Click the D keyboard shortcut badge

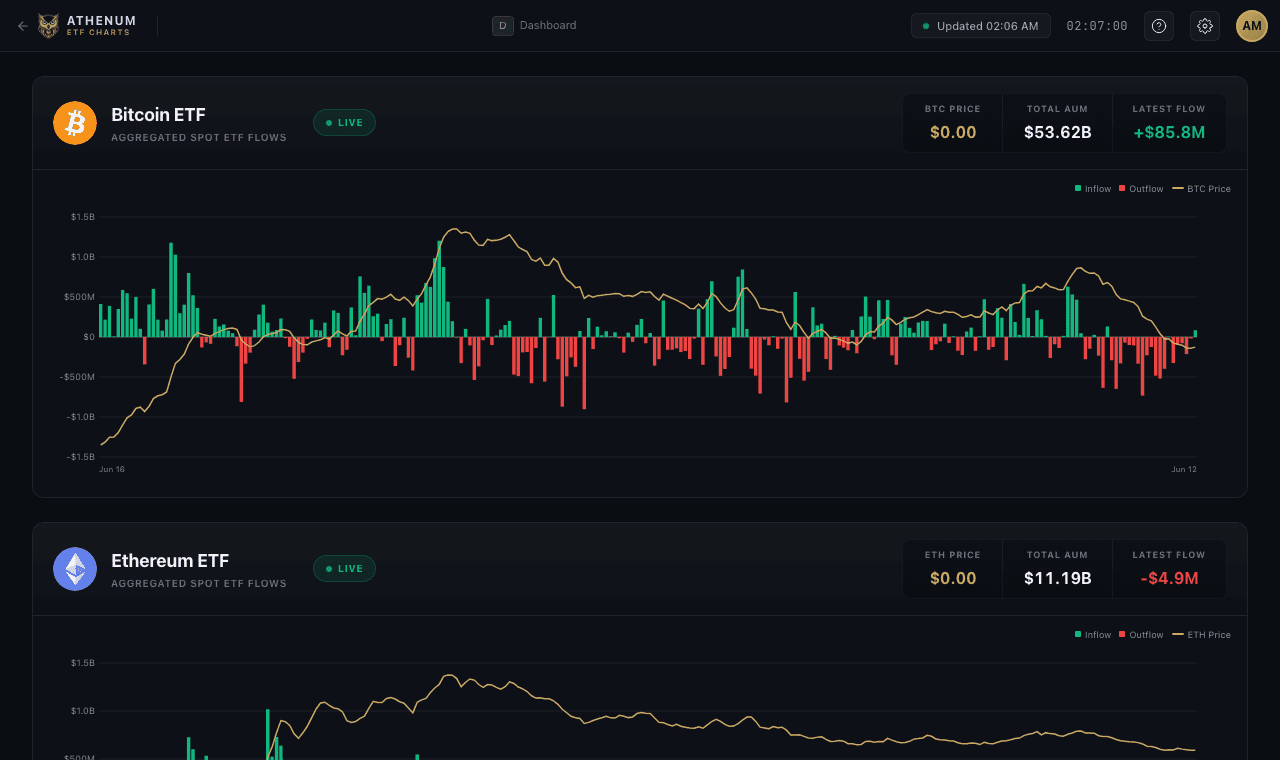pos(503,26)
